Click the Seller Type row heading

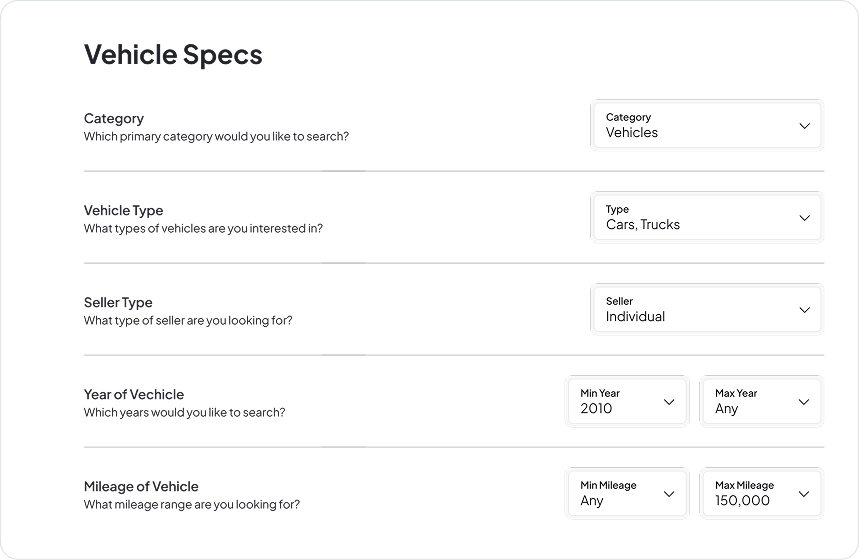pos(118,302)
